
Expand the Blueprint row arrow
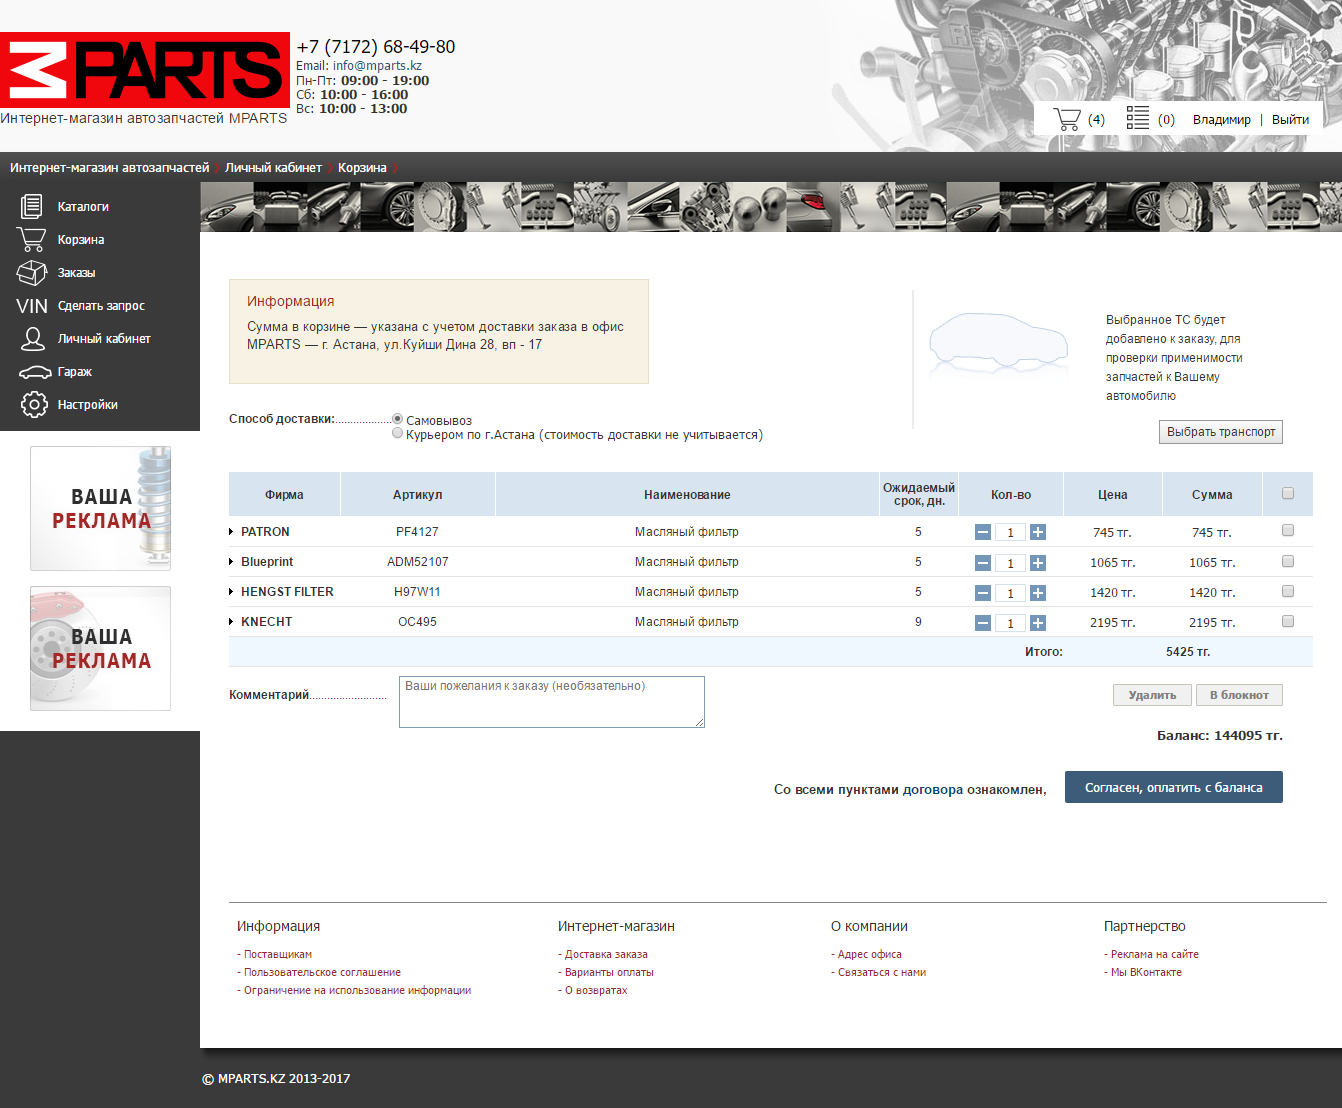coord(231,562)
